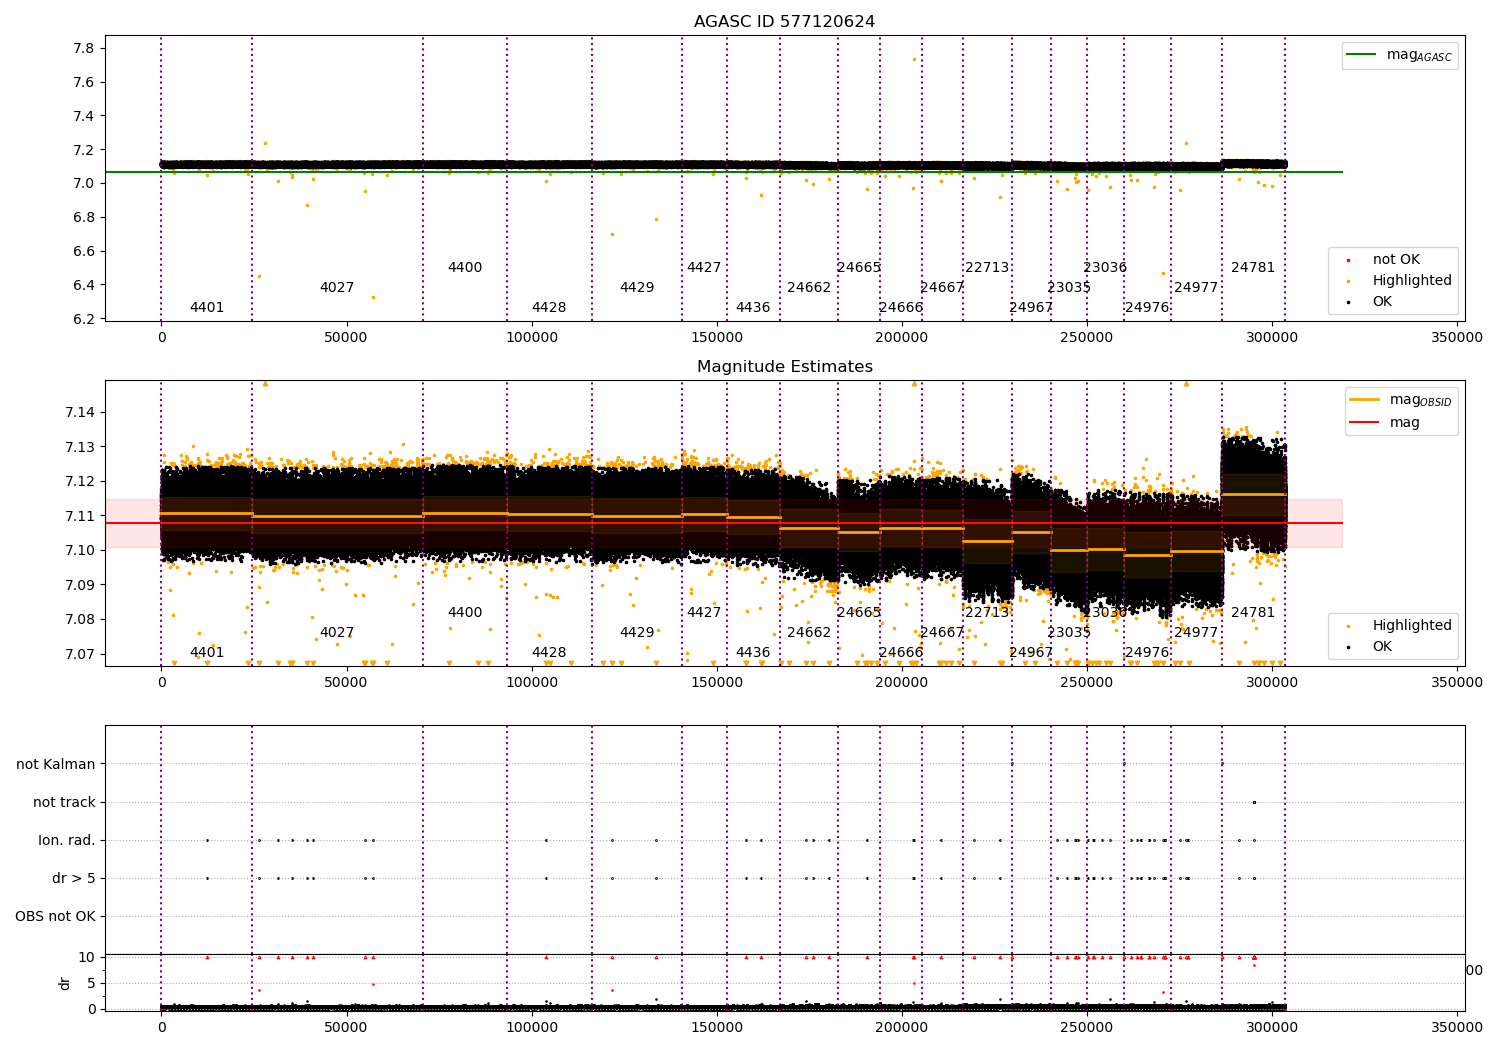Click OBSID label 24977 in top plot
1500x1050 pixels.
click(1196, 288)
